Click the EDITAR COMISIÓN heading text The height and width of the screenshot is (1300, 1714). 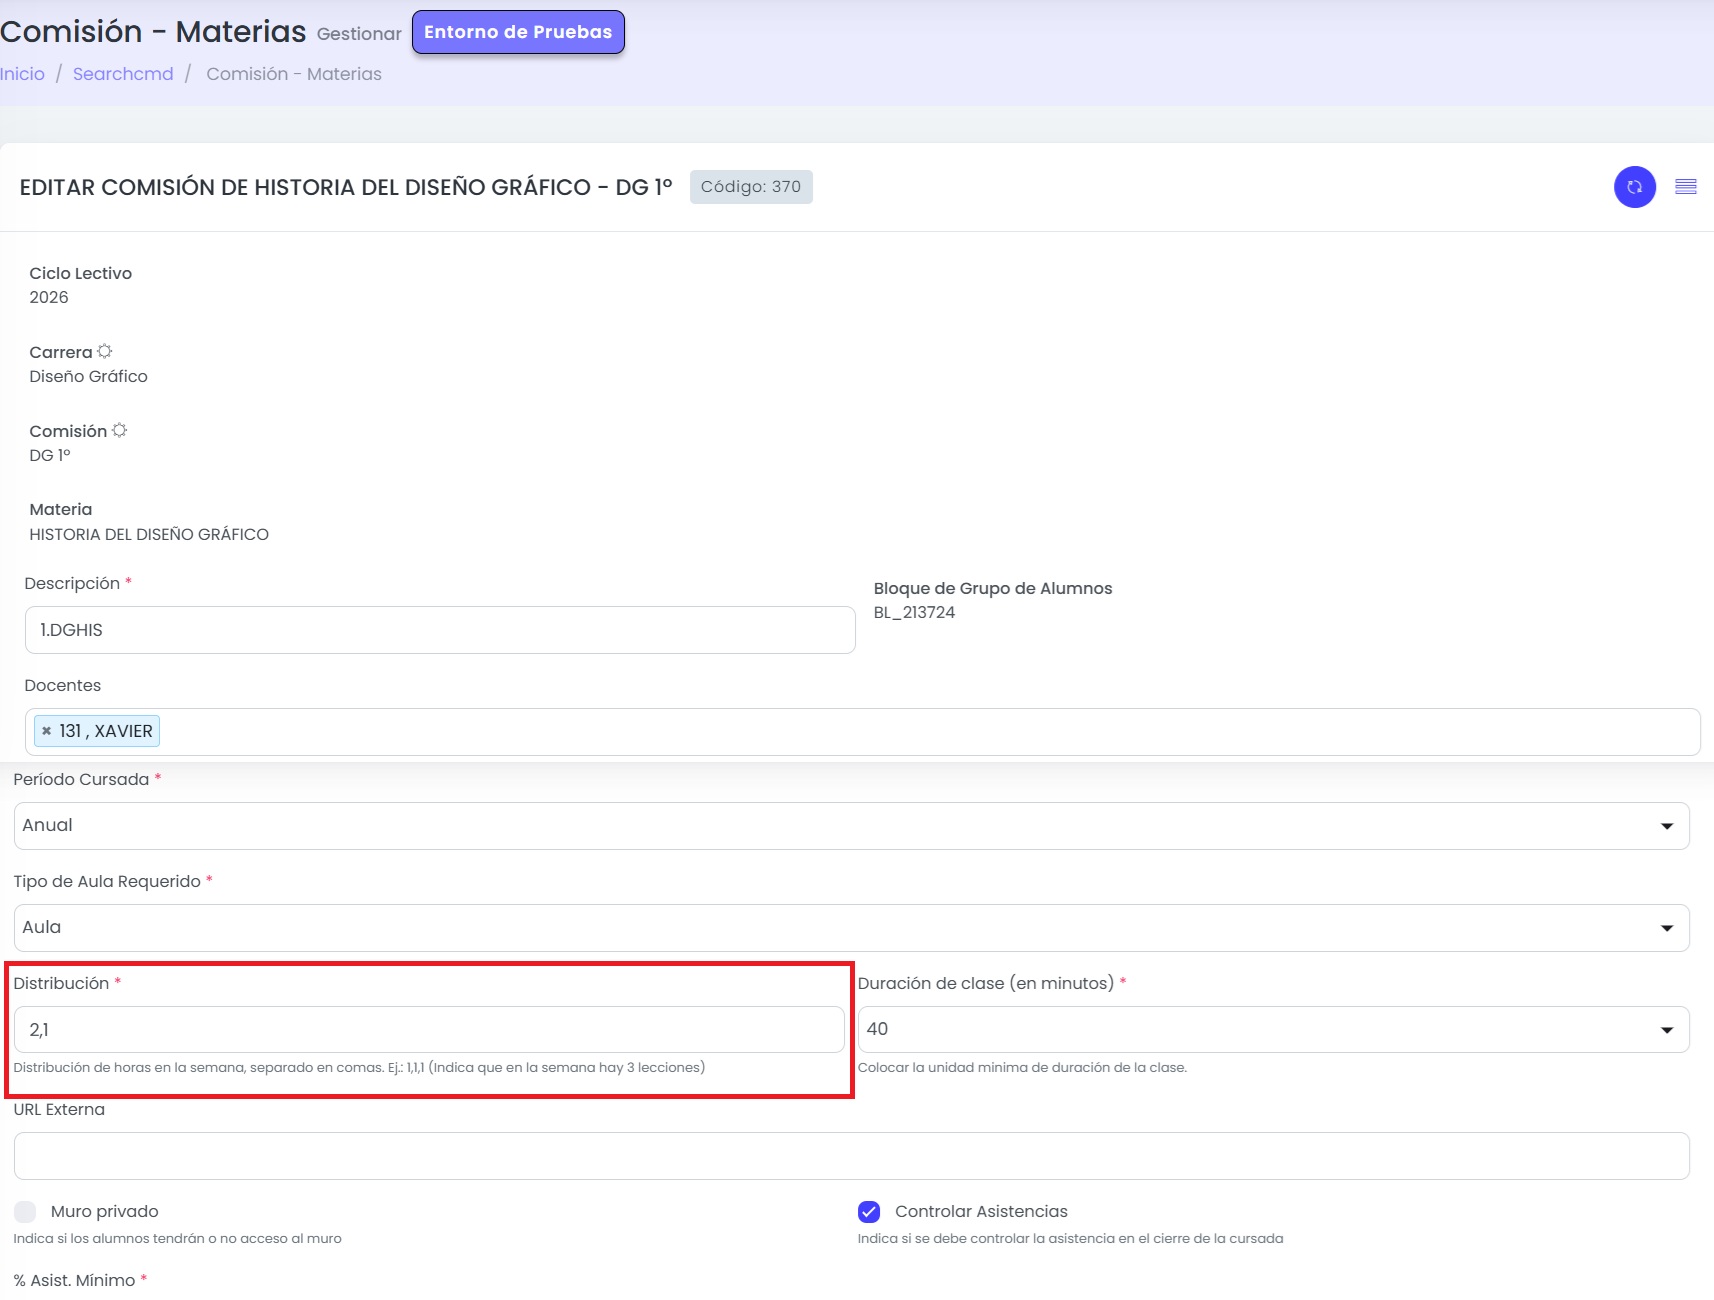[x=346, y=187]
